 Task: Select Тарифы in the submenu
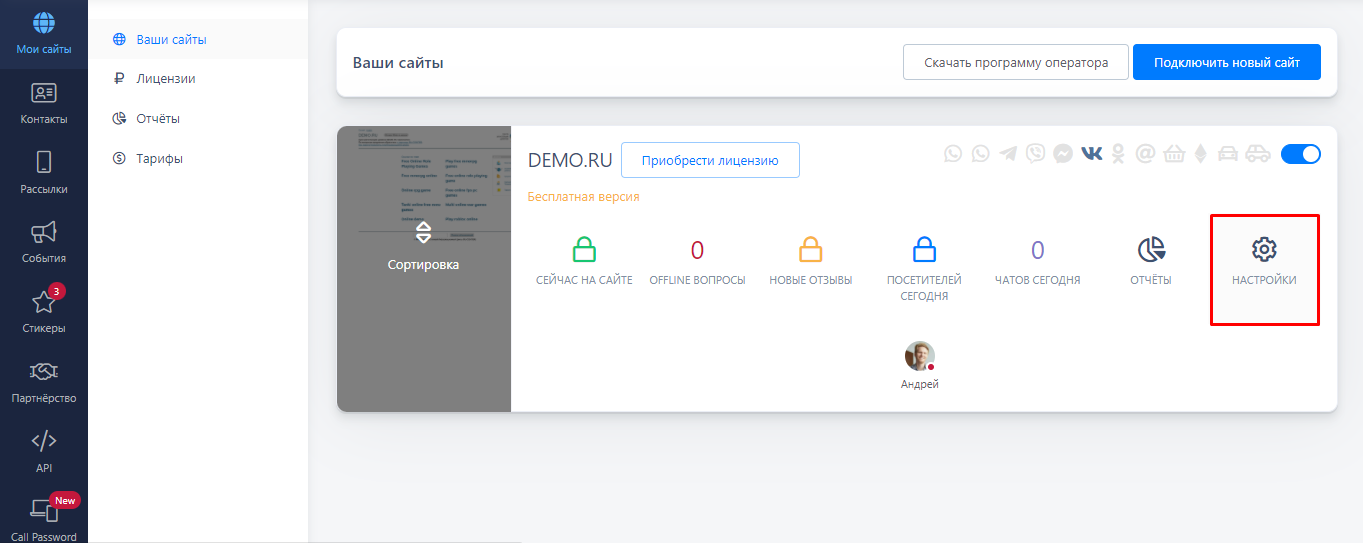tap(159, 158)
